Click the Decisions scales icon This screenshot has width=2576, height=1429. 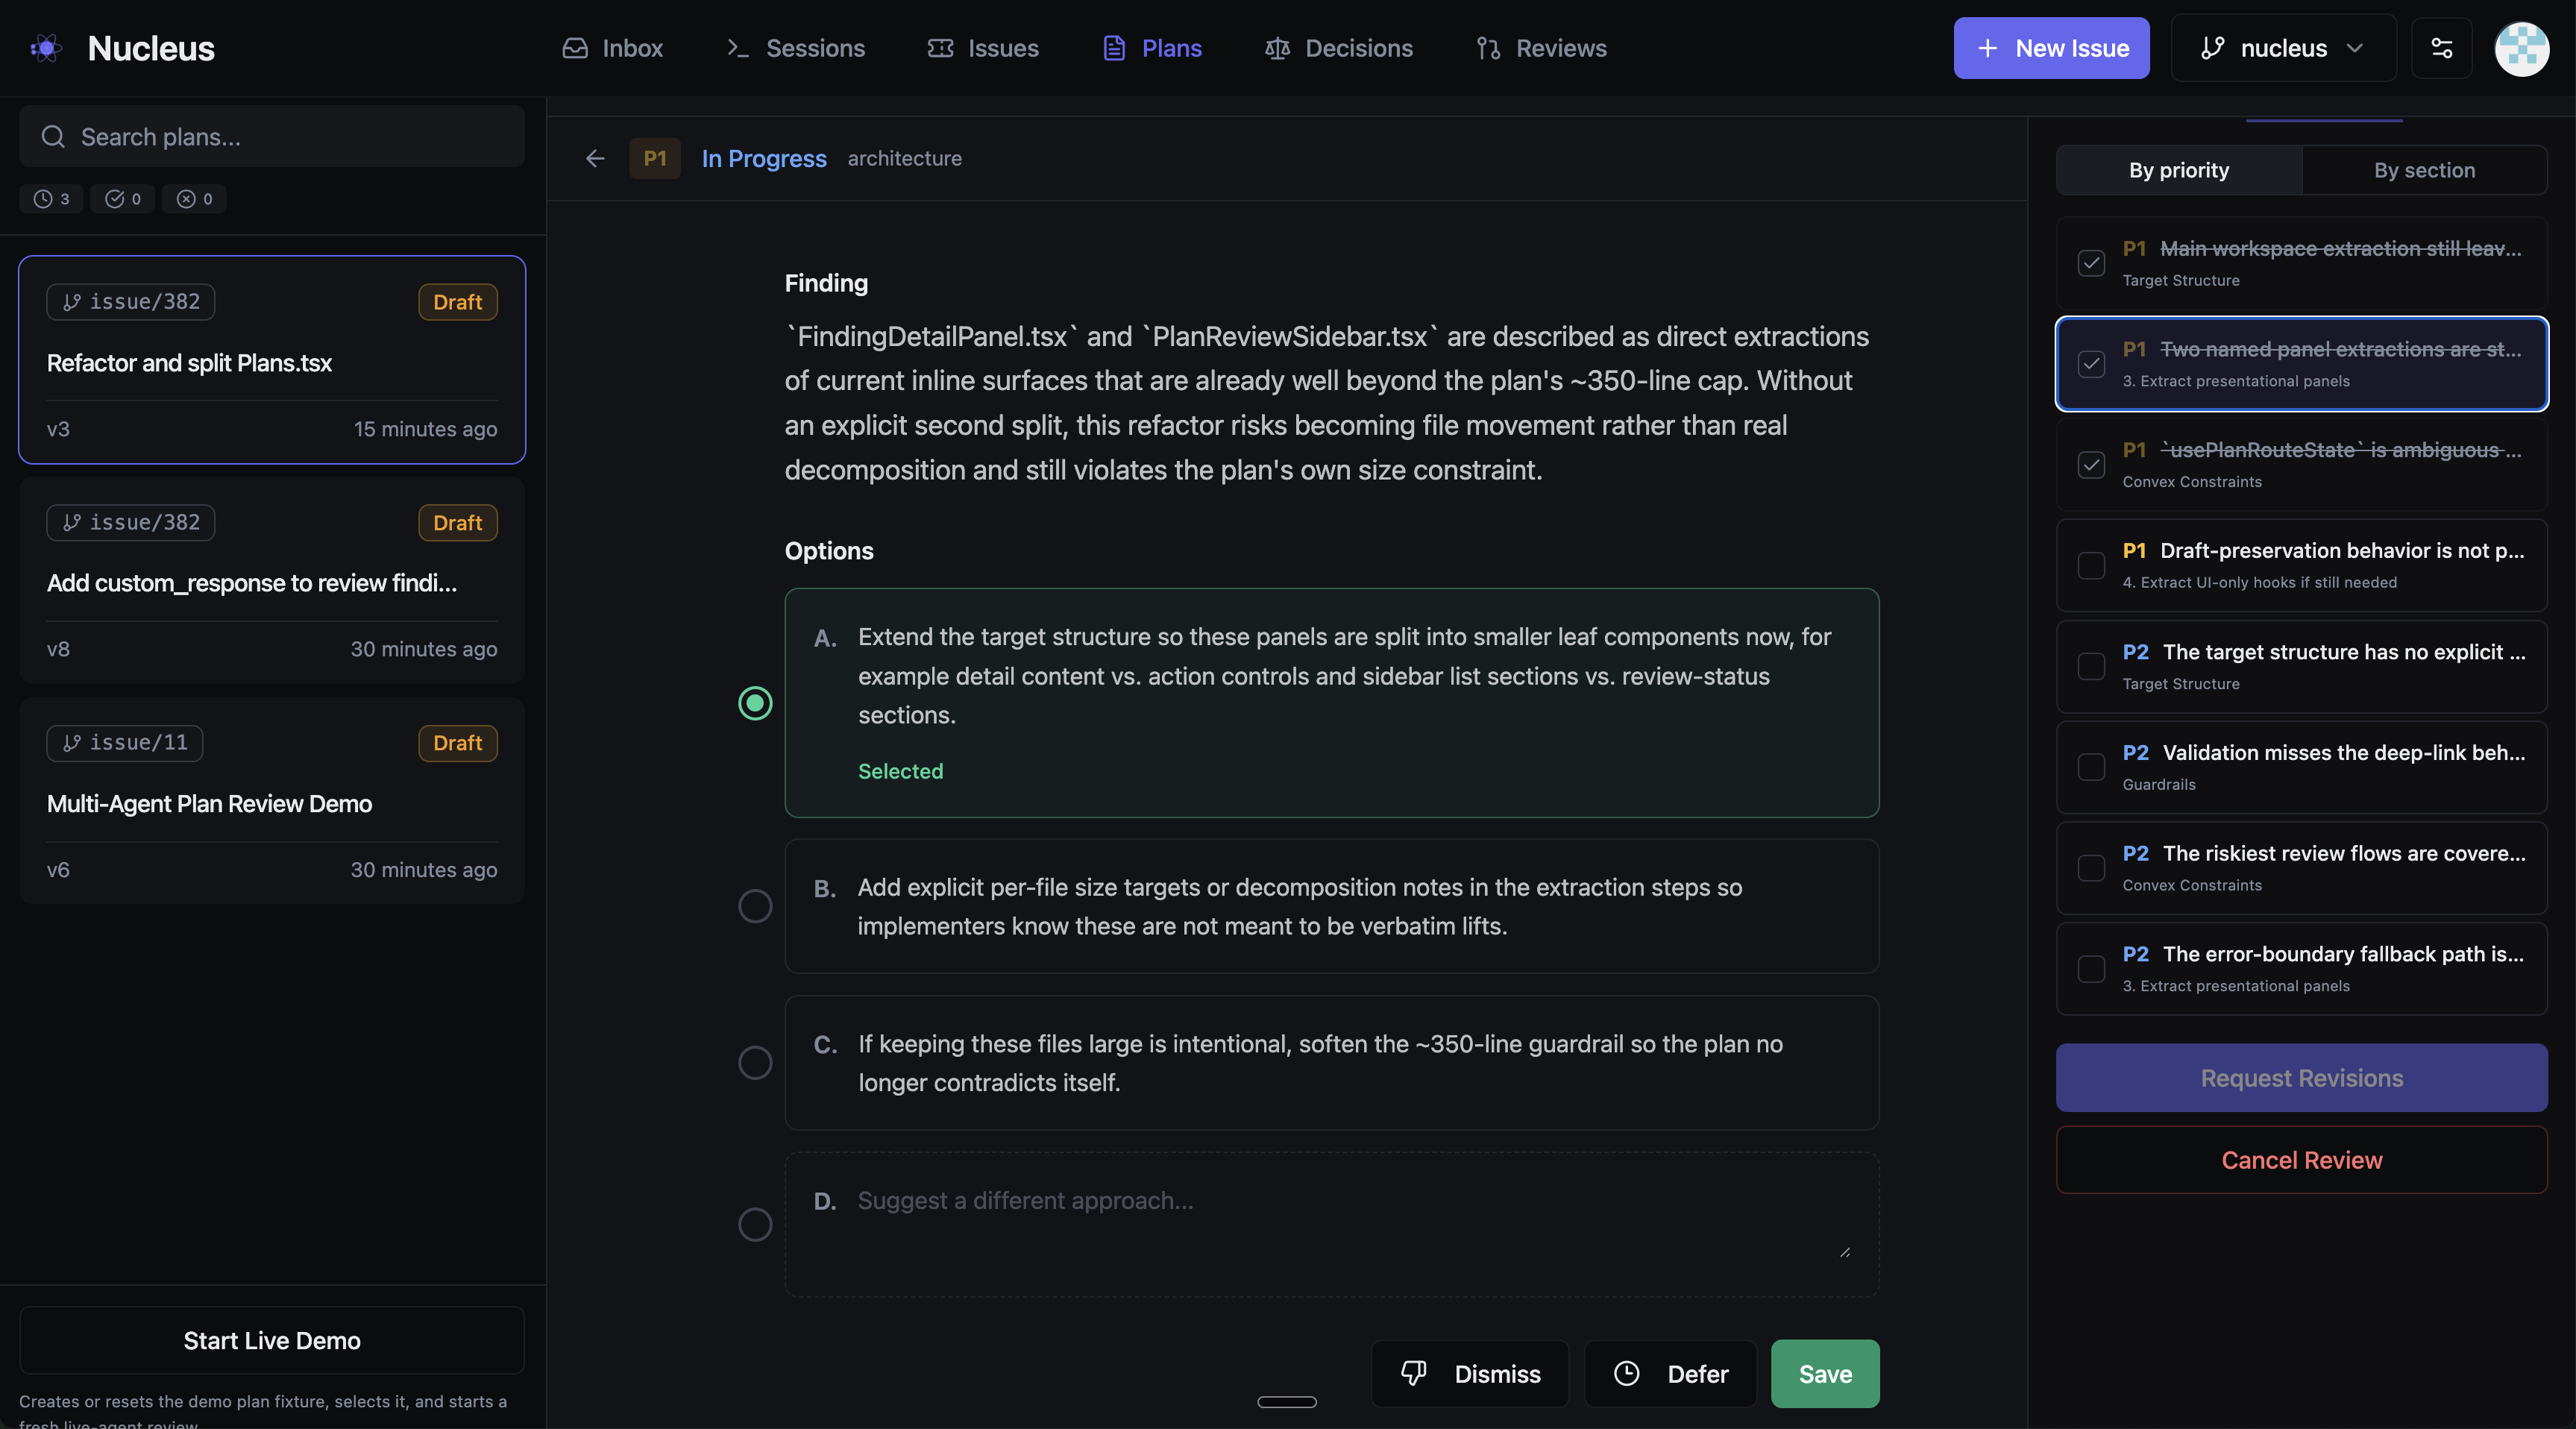point(1277,48)
